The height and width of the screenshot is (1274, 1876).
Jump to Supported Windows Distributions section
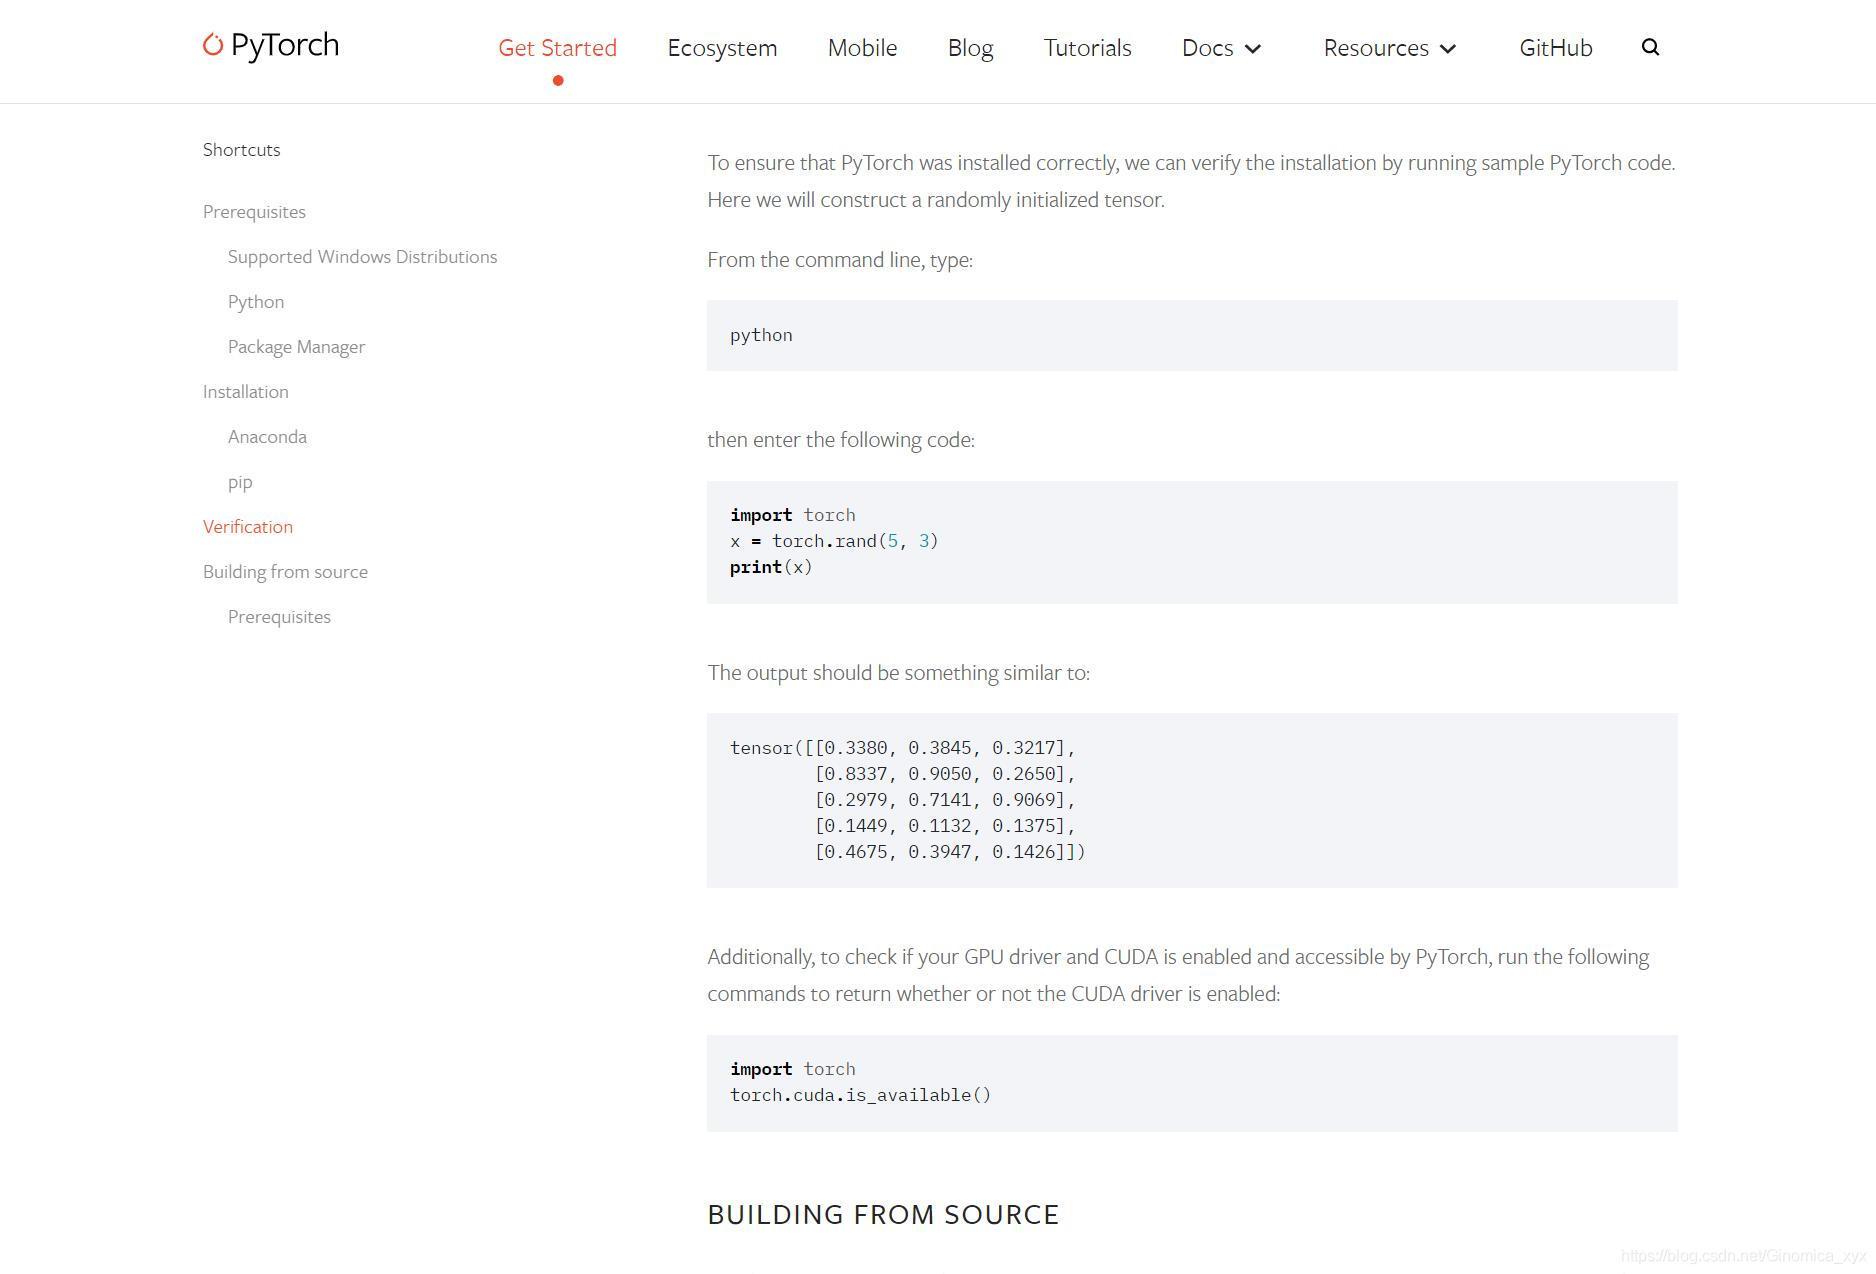362,257
